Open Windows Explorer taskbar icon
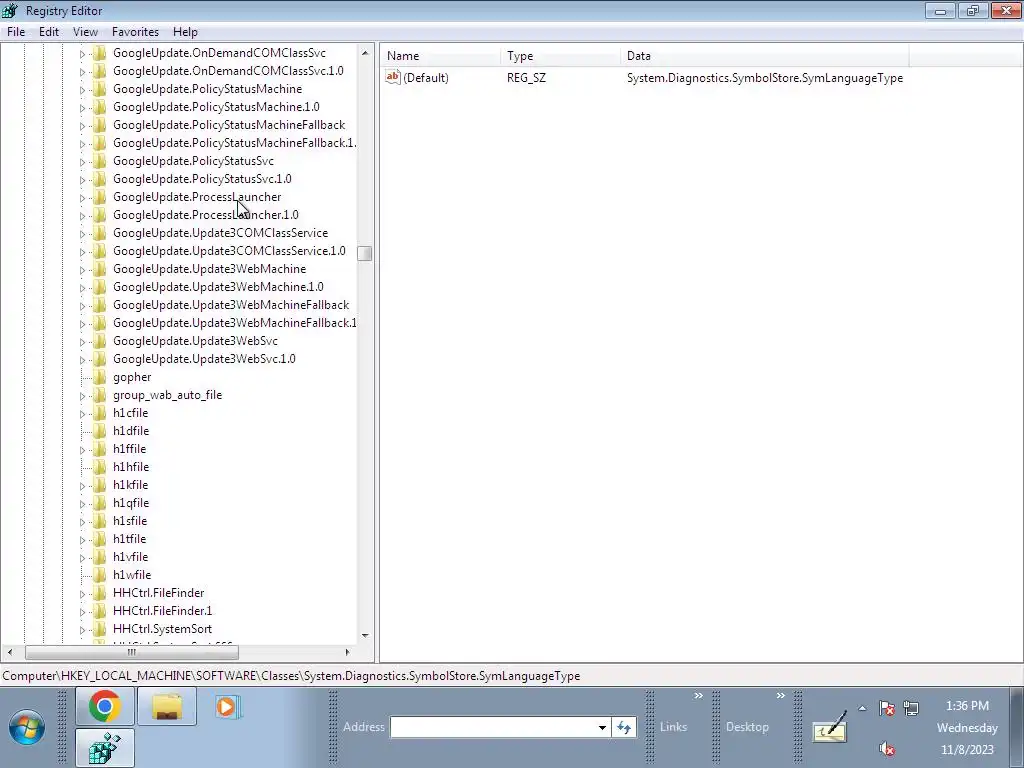The width and height of the screenshot is (1024, 768). [x=167, y=707]
